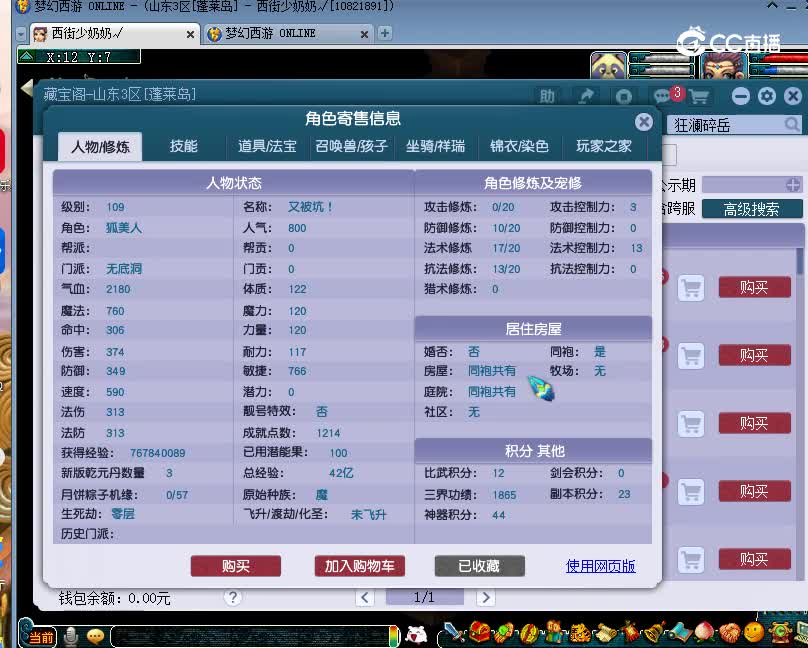Add a new window tab with plus
The image size is (808, 648).
click(384, 33)
